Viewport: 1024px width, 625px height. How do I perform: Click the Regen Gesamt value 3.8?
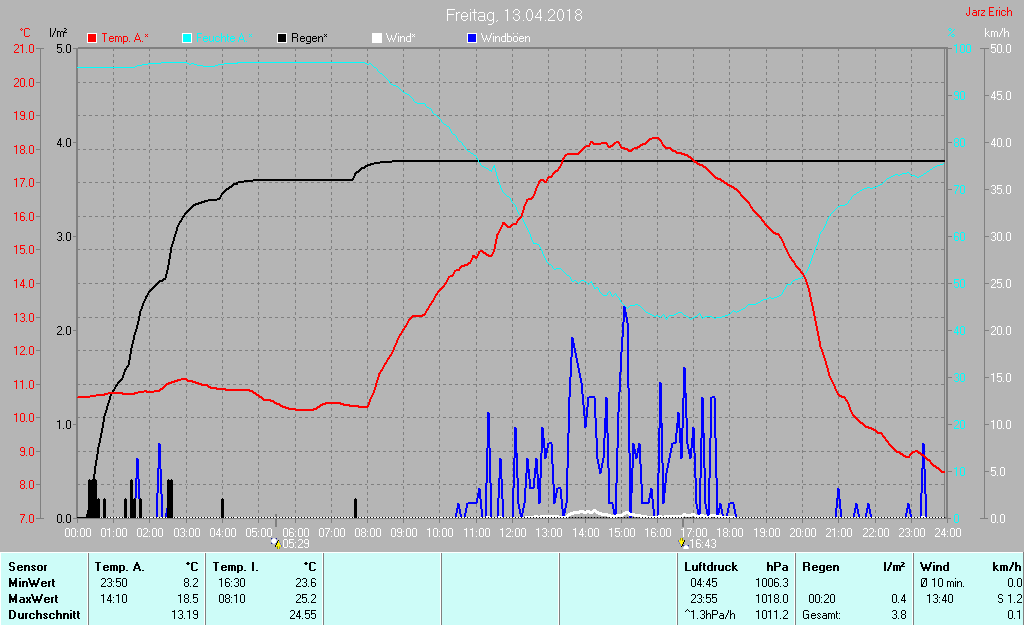[897, 615]
